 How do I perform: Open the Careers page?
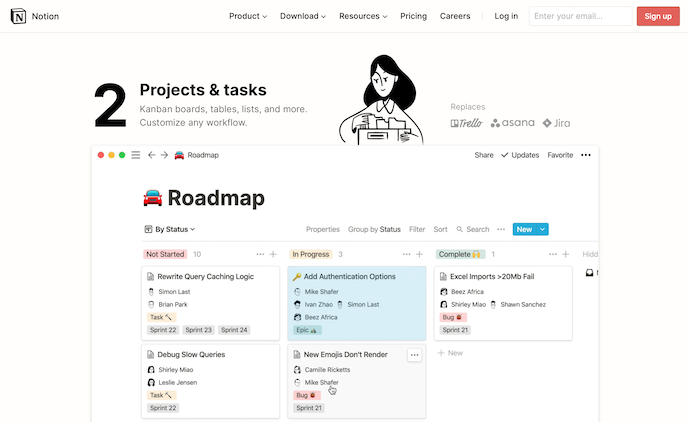[x=455, y=16]
